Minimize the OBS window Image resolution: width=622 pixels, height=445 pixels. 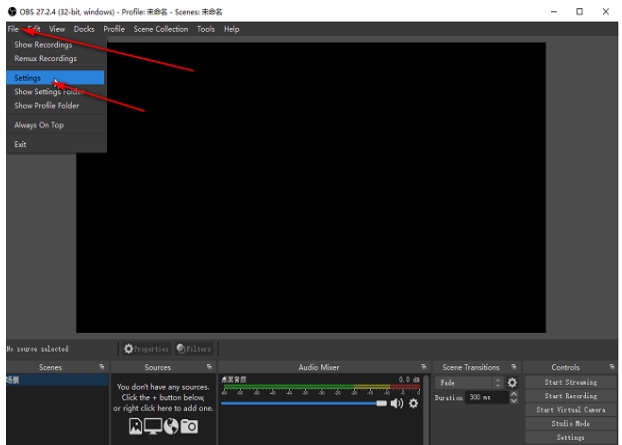coord(554,12)
